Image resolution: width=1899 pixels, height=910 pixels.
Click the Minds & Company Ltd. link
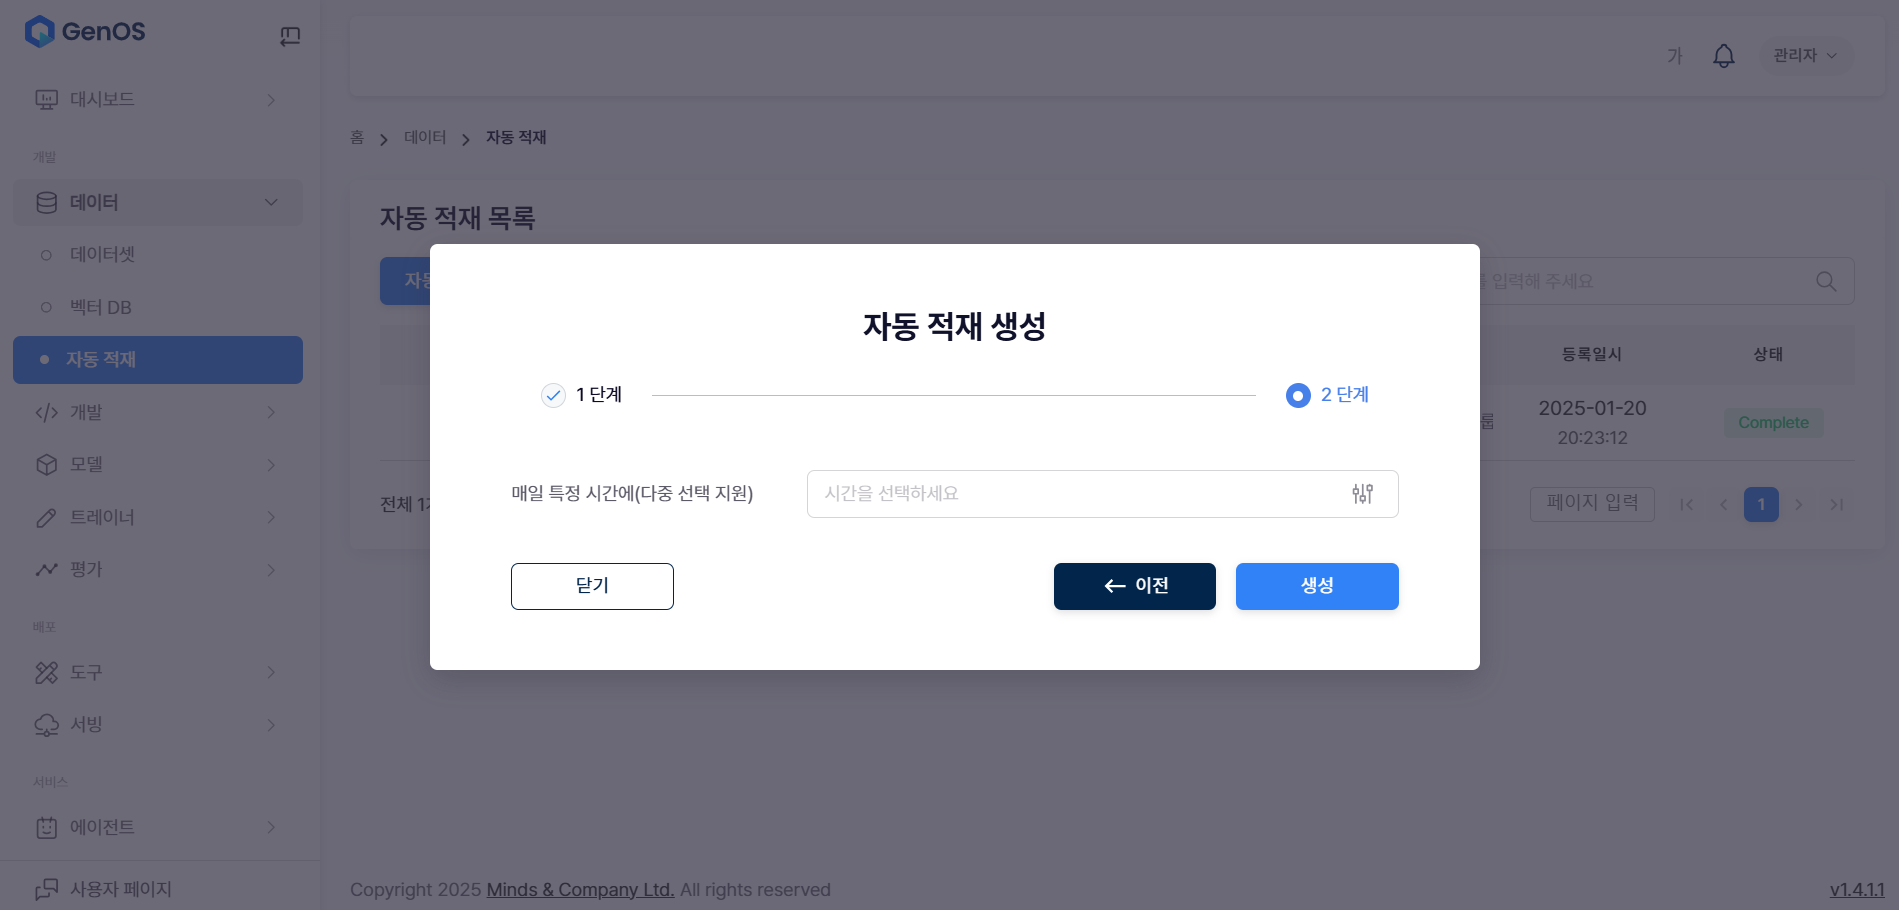[580, 890]
